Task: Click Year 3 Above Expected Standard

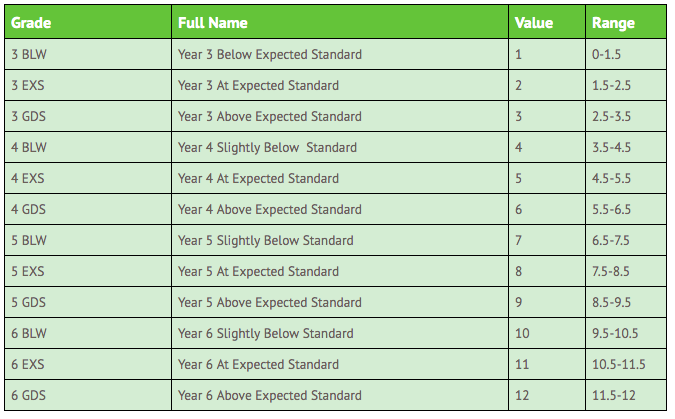Action: (x=270, y=116)
